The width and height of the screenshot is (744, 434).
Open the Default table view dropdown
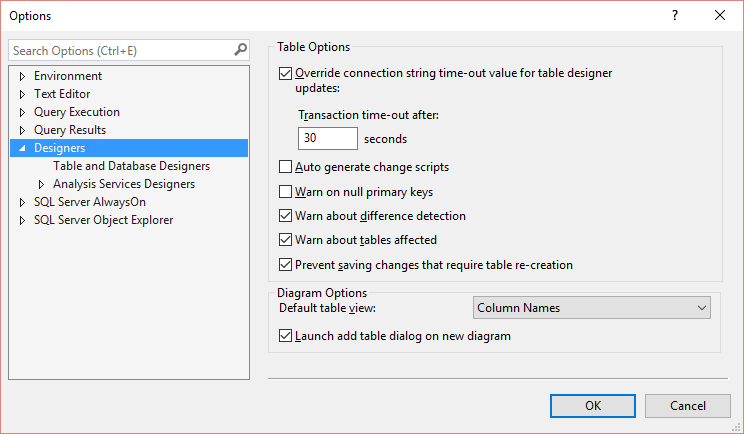(591, 308)
